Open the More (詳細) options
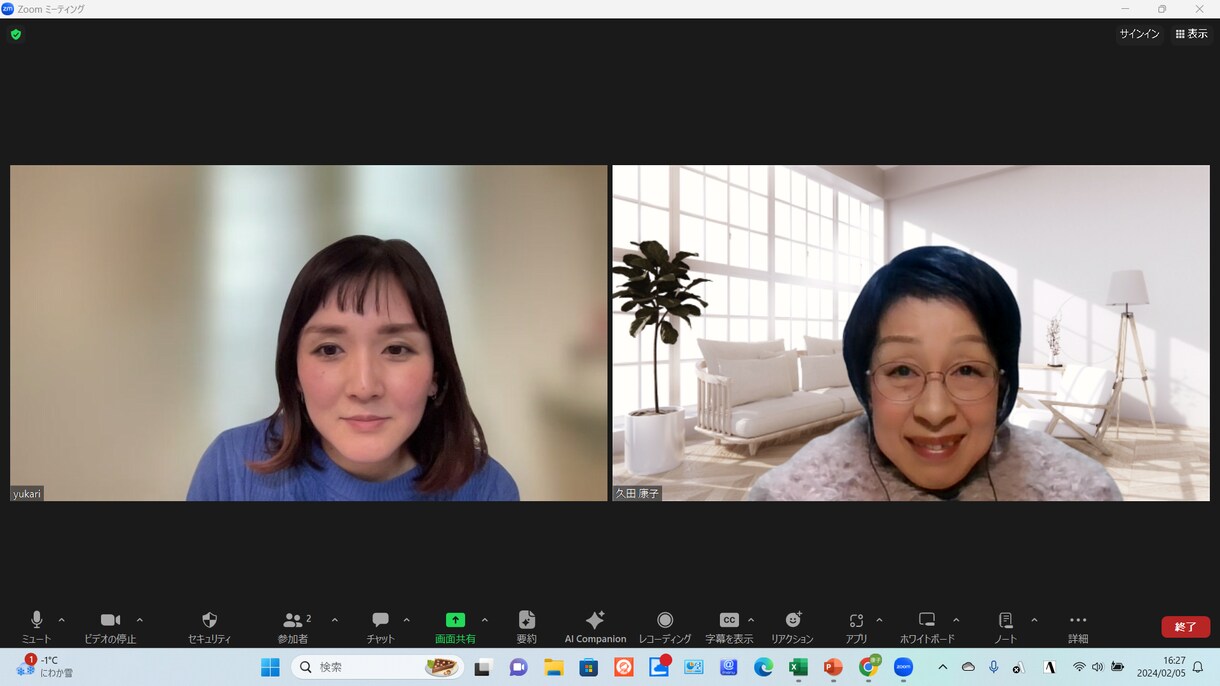Screen dimensions: 1220x686 point(1078,627)
